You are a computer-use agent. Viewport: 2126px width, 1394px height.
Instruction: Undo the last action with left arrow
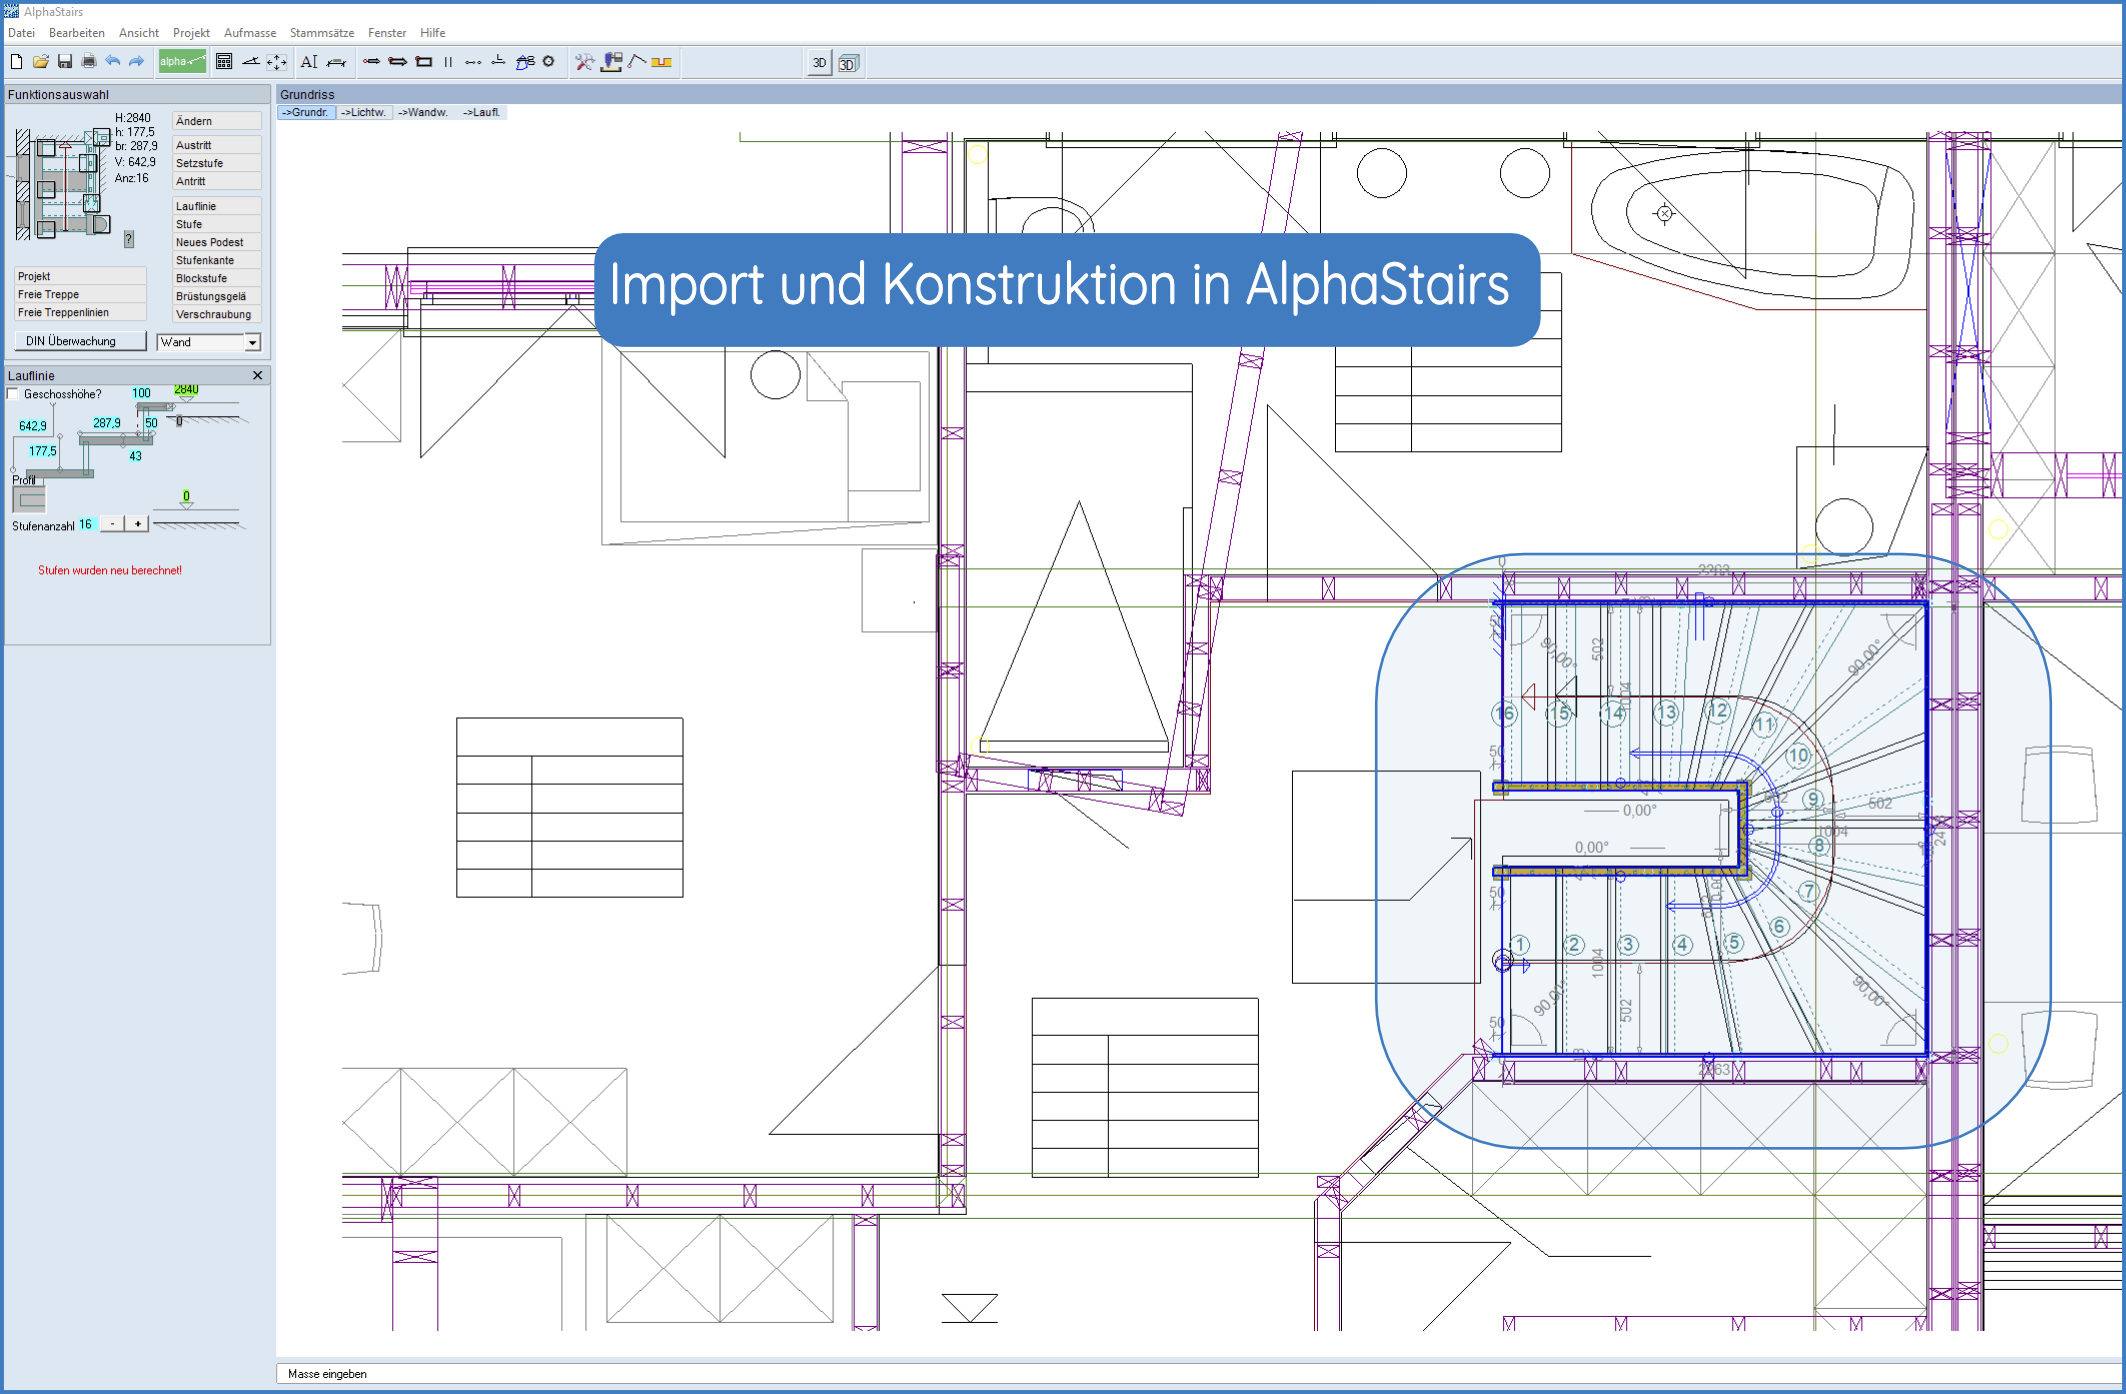(113, 62)
